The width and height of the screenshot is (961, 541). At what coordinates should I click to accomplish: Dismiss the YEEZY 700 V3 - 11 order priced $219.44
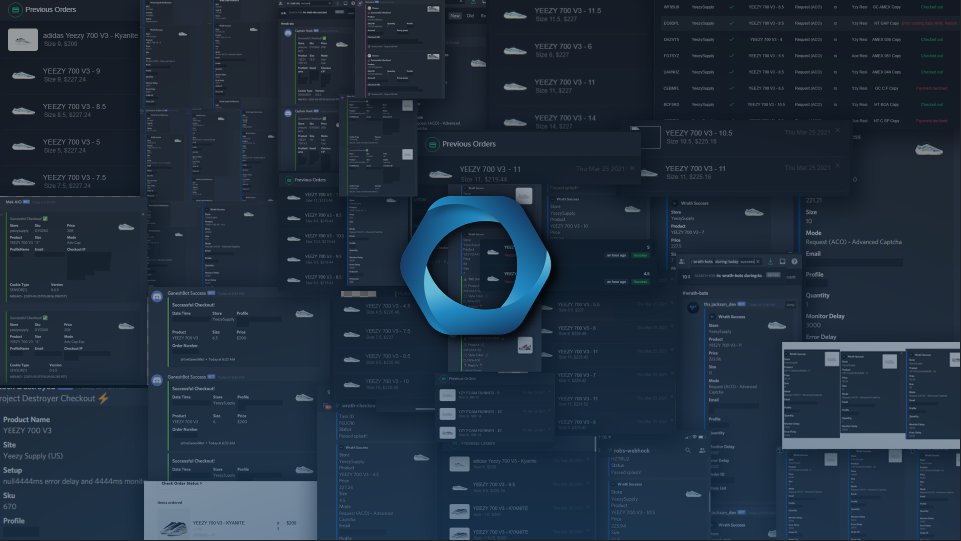(x=632, y=168)
